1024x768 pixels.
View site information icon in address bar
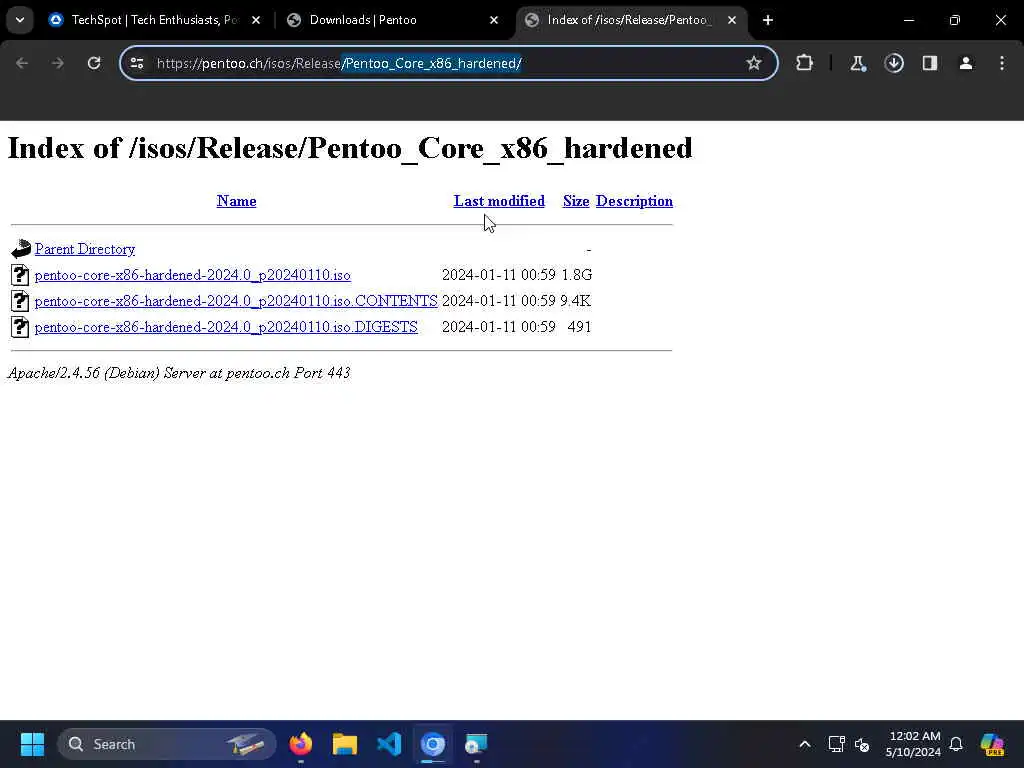pos(137,63)
